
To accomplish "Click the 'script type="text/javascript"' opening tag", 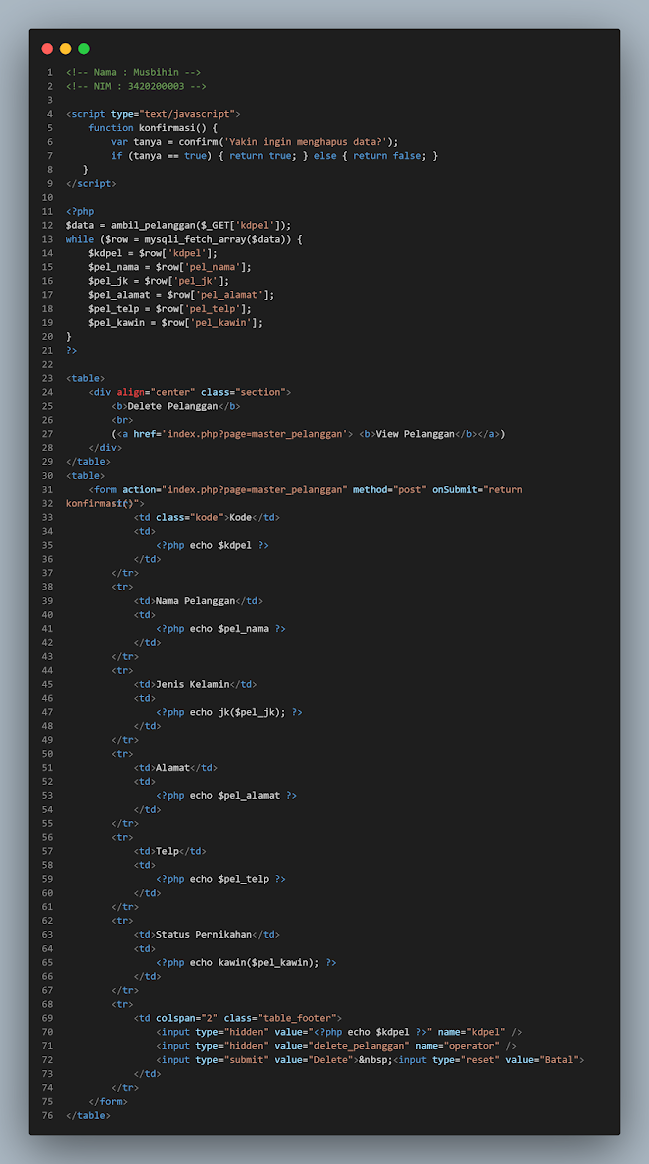I will pos(153,114).
